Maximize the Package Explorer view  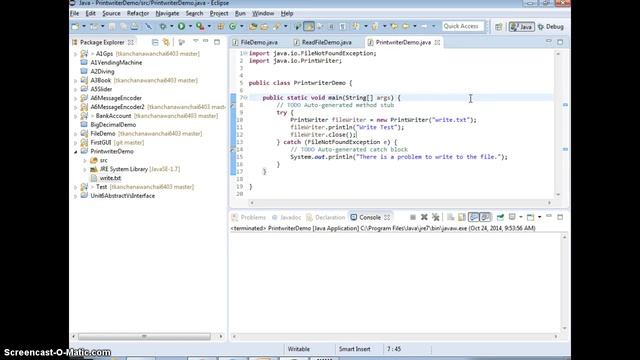coord(217,42)
